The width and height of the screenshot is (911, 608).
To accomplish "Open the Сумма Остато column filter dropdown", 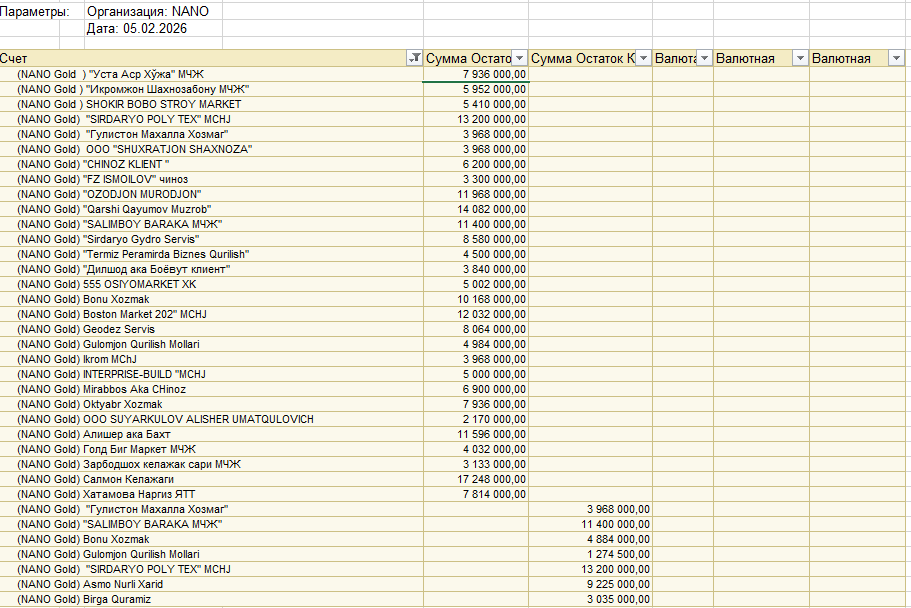I will click(519, 58).
